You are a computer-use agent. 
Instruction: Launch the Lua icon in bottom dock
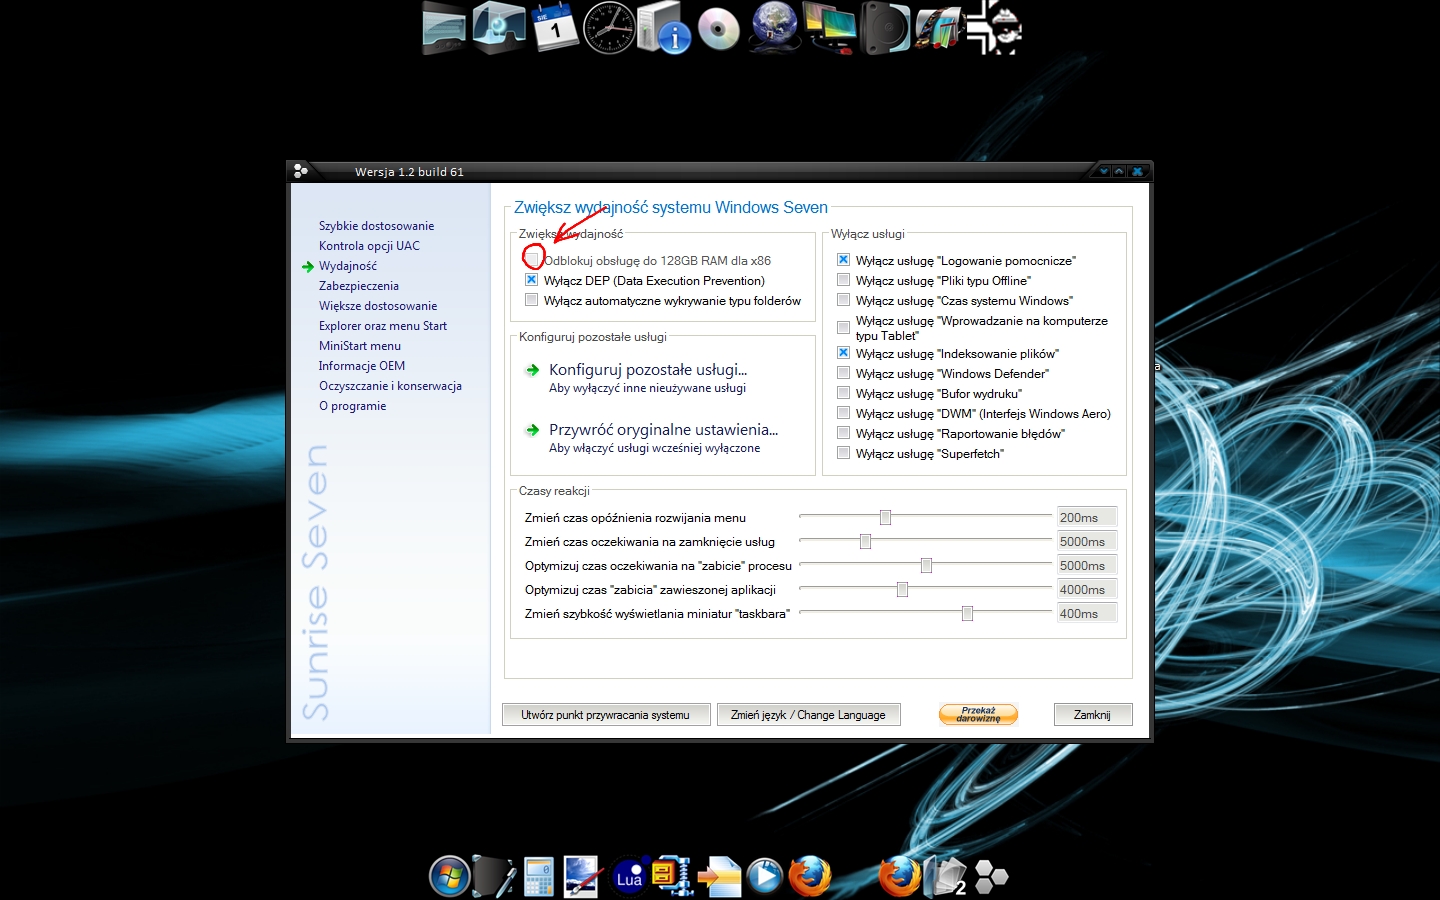coord(629,877)
